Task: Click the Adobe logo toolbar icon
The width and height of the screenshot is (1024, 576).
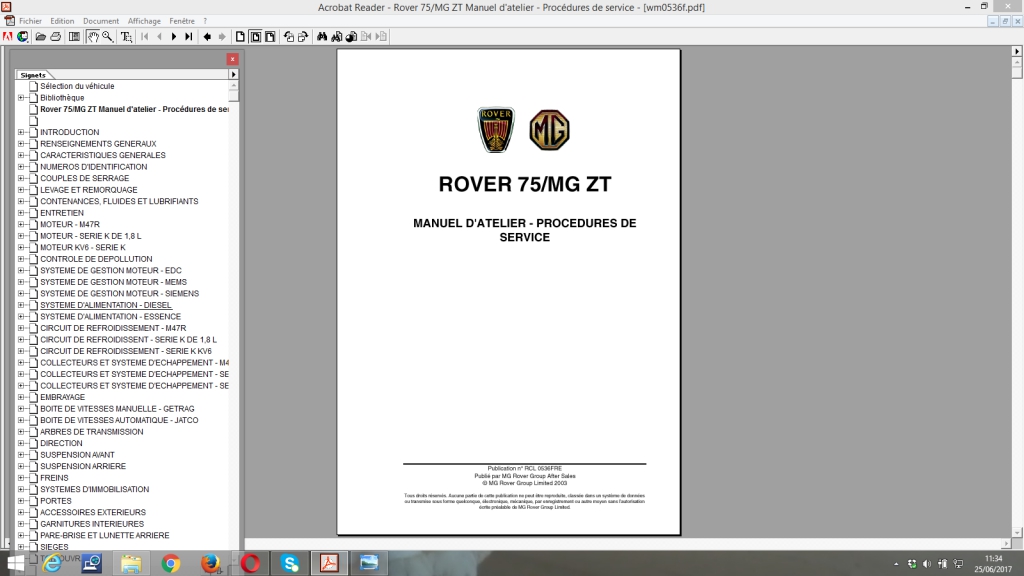Action: click(x=8, y=37)
